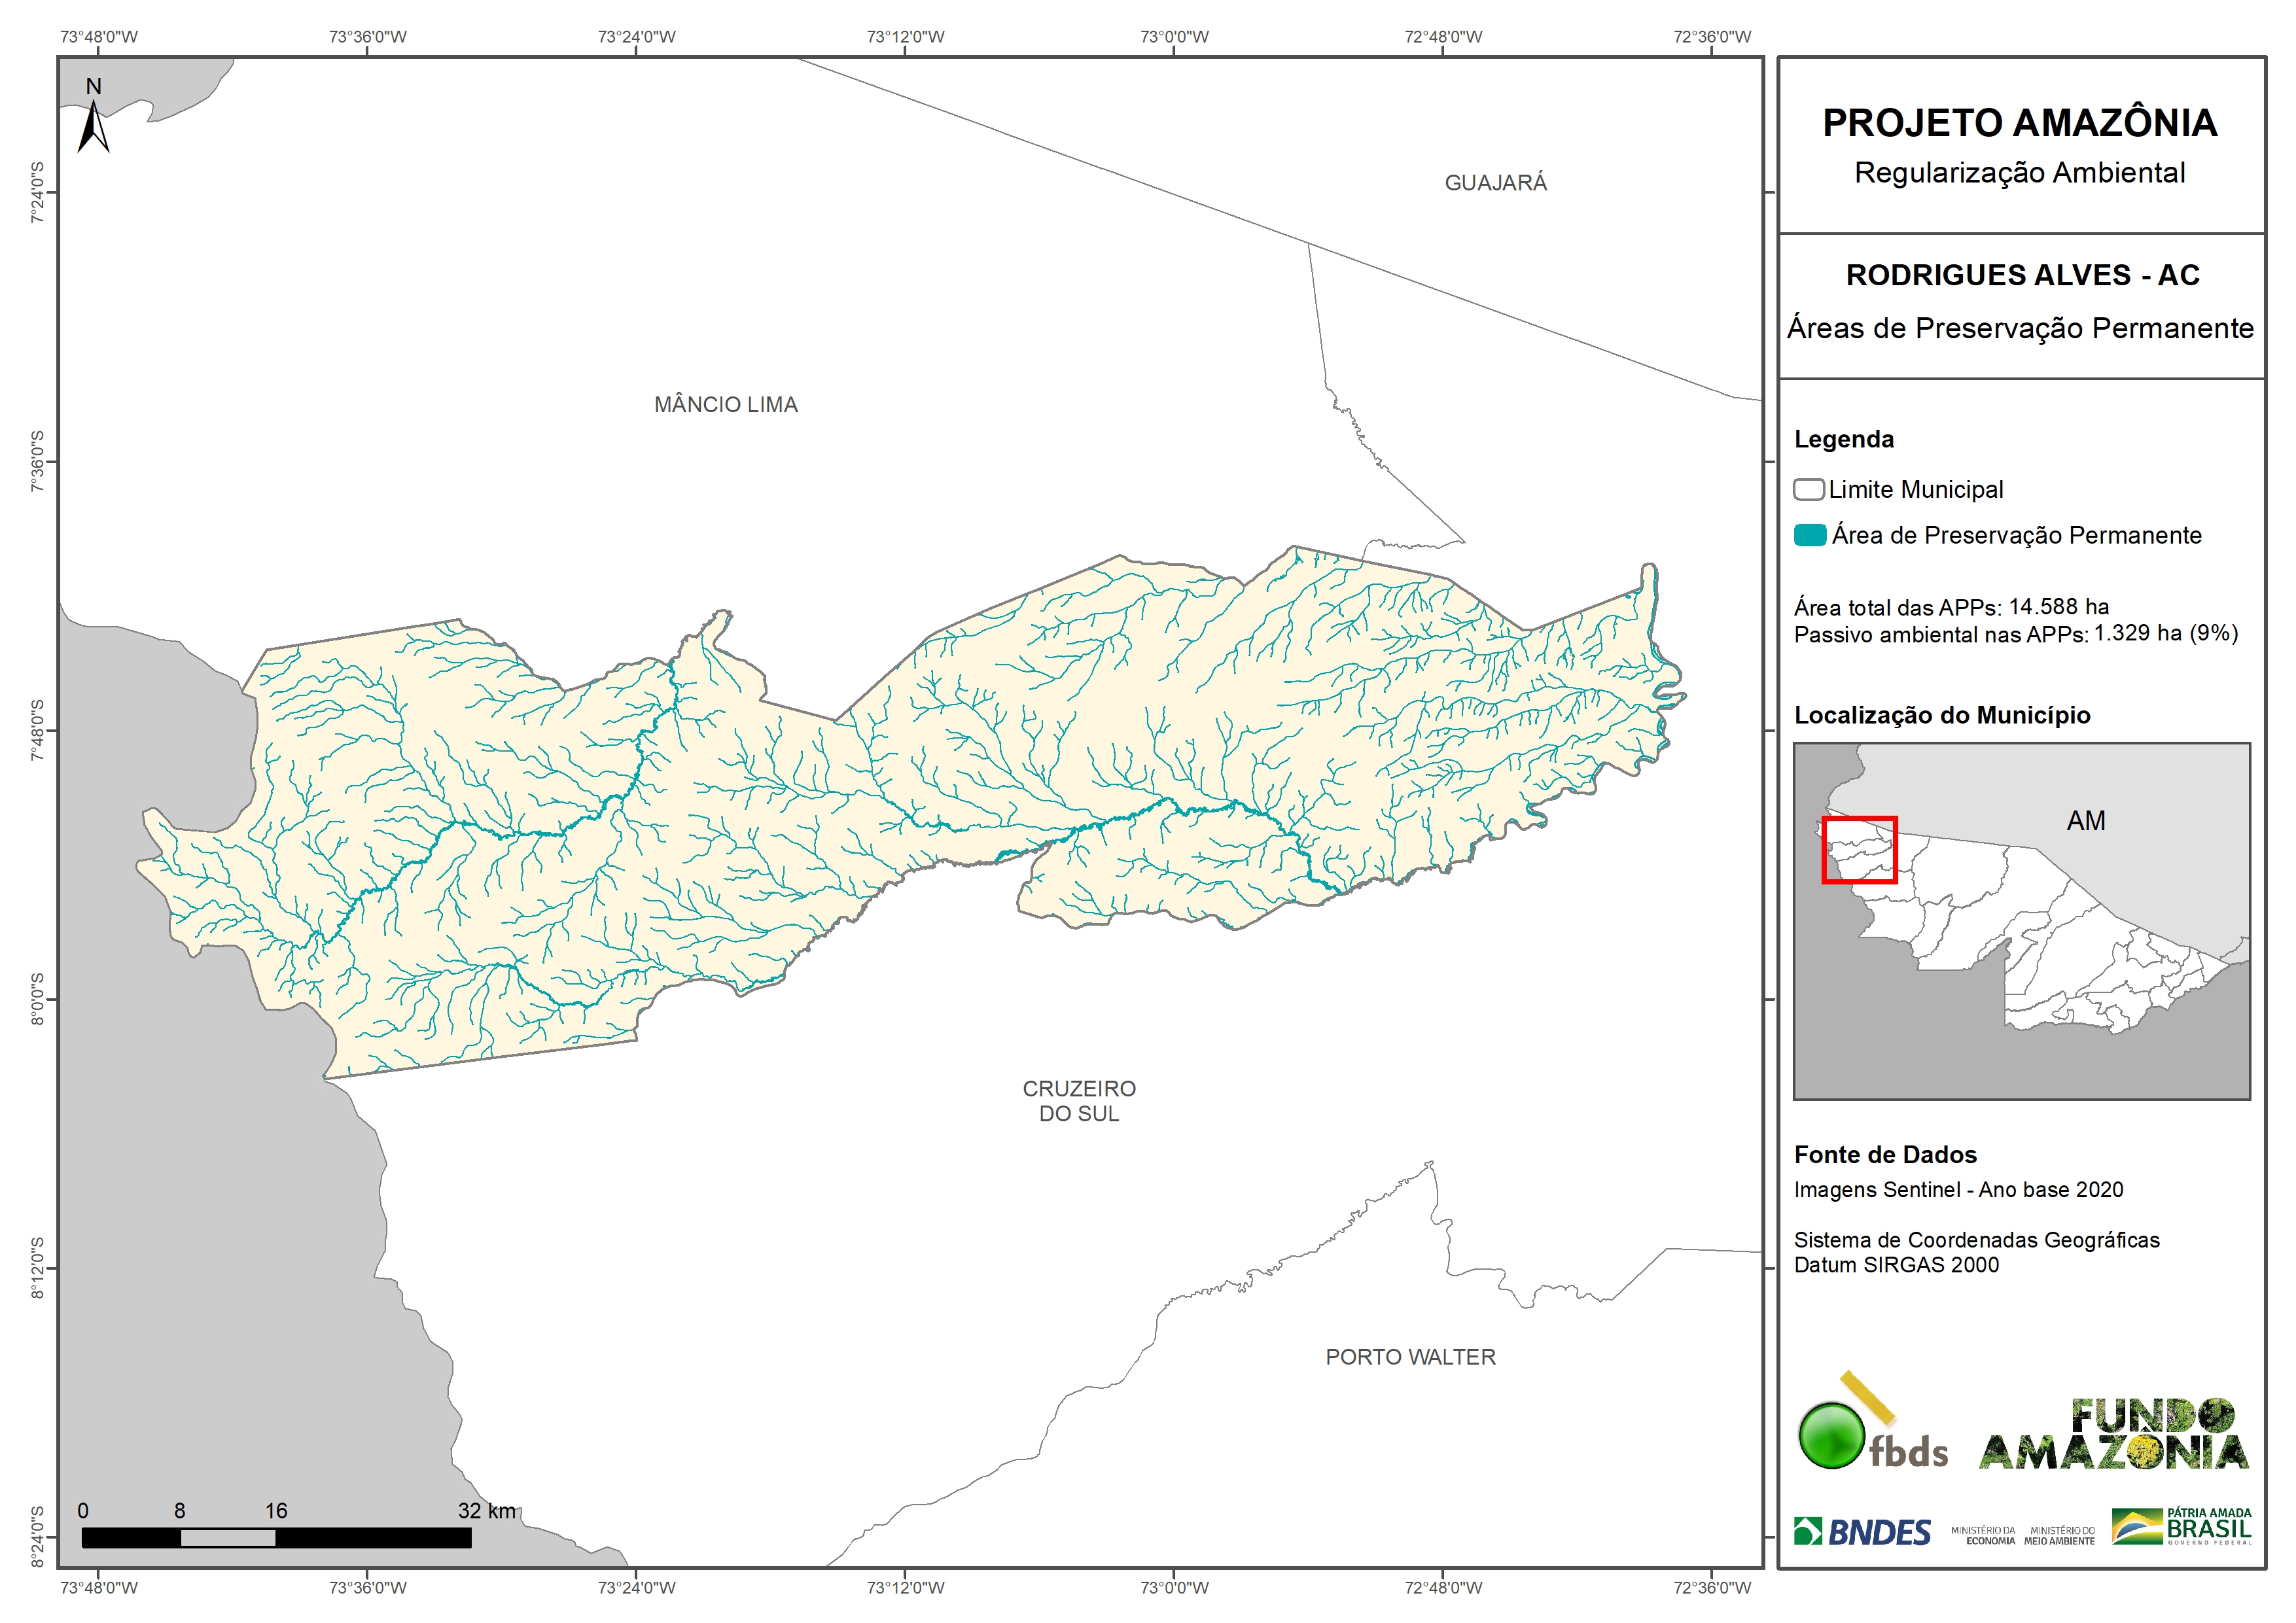Click the fbds green sphere logo
The height and width of the screenshot is (1623, 2296).
pyautogui.click(x=1831, y=1435)
